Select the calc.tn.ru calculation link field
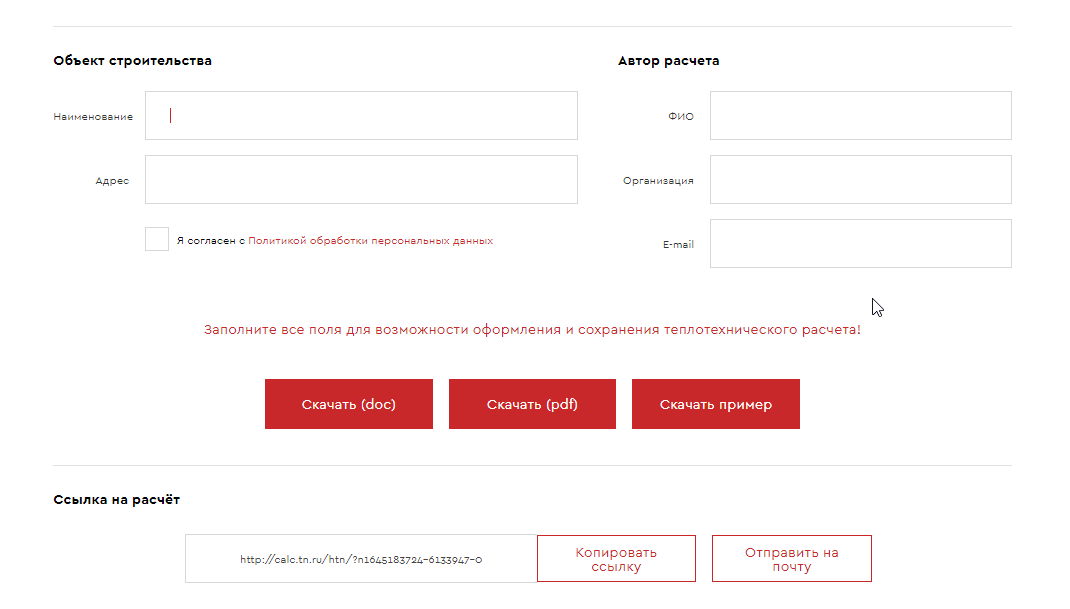 point(361,559)
